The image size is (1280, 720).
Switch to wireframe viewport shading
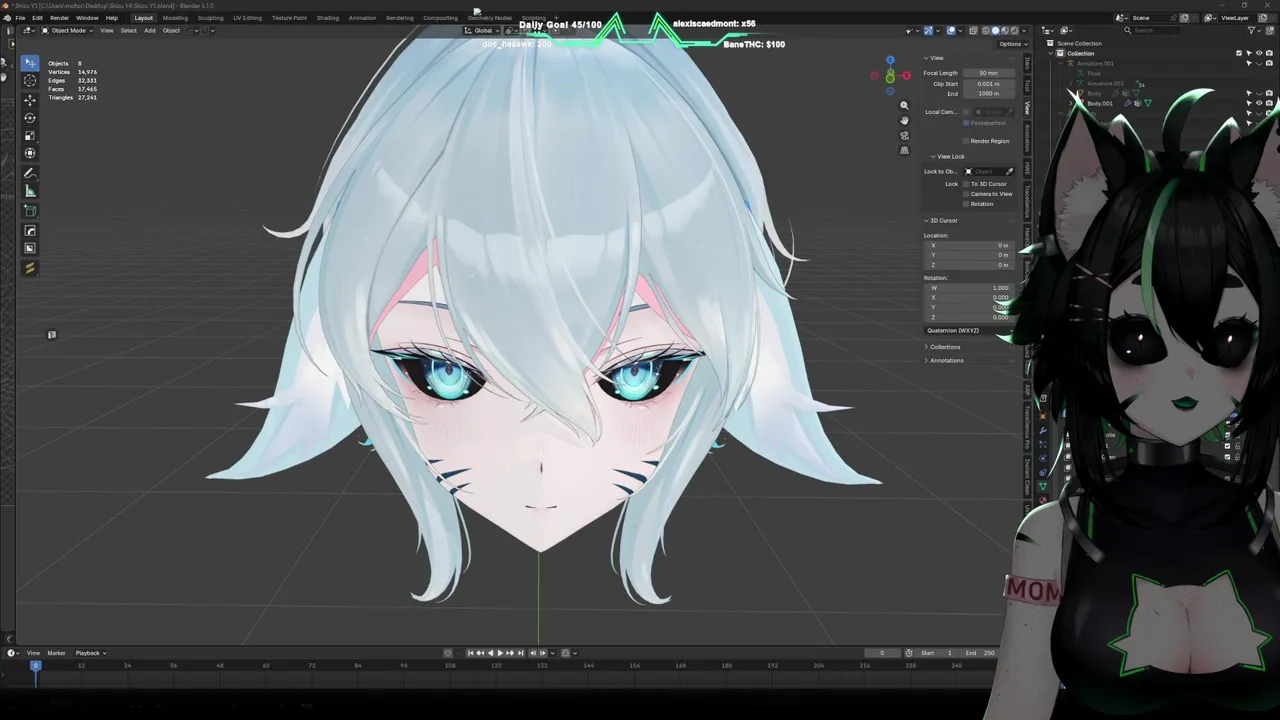point(985,30)
